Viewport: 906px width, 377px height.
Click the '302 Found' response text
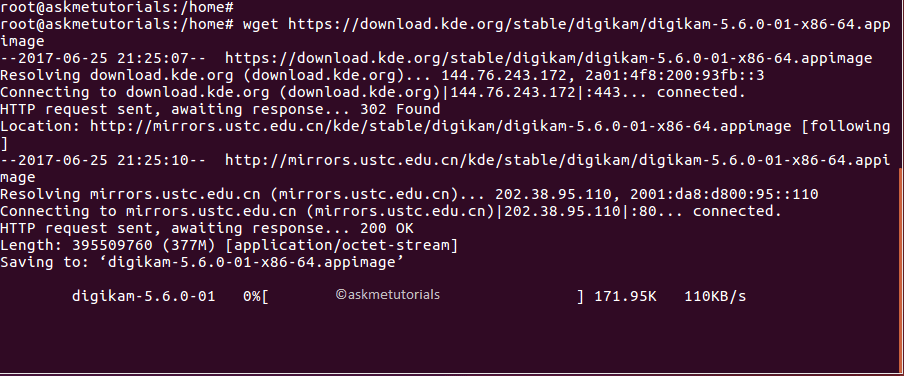pyautogui.click(x=400, y=109)
